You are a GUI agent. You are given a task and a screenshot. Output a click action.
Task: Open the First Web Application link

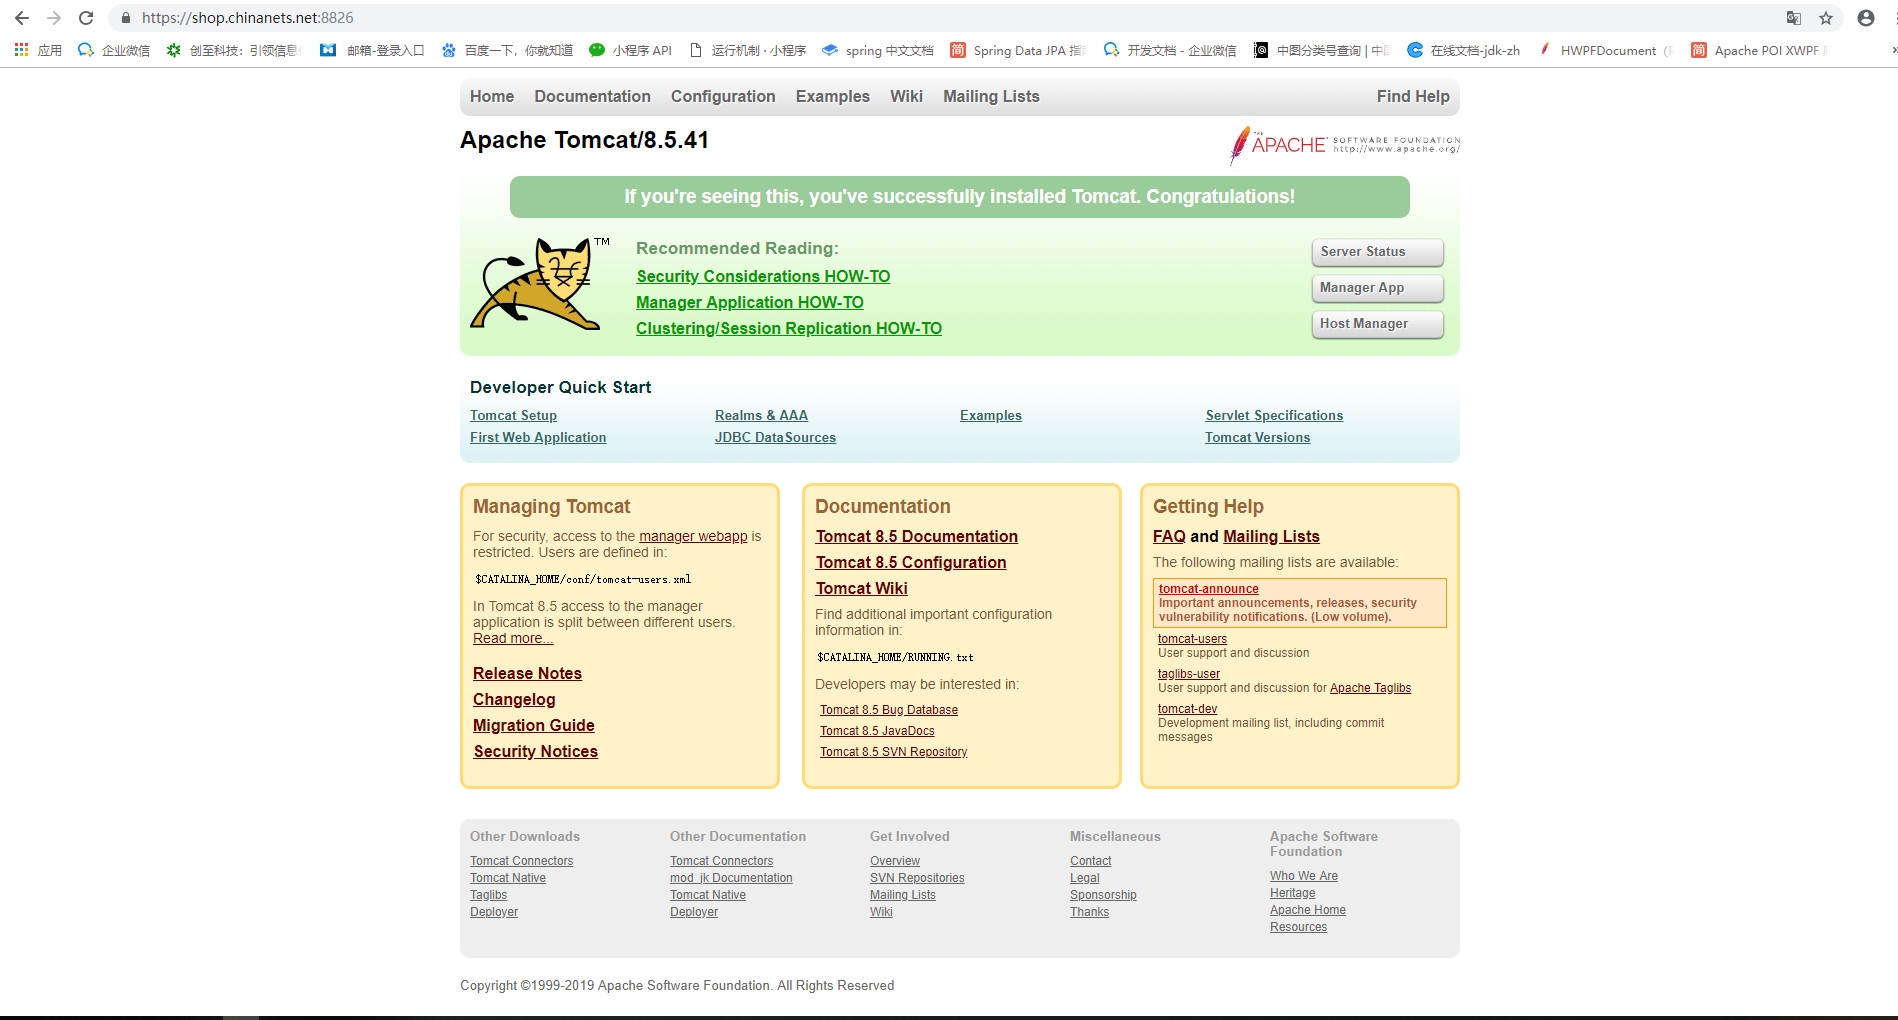[538, 437]
